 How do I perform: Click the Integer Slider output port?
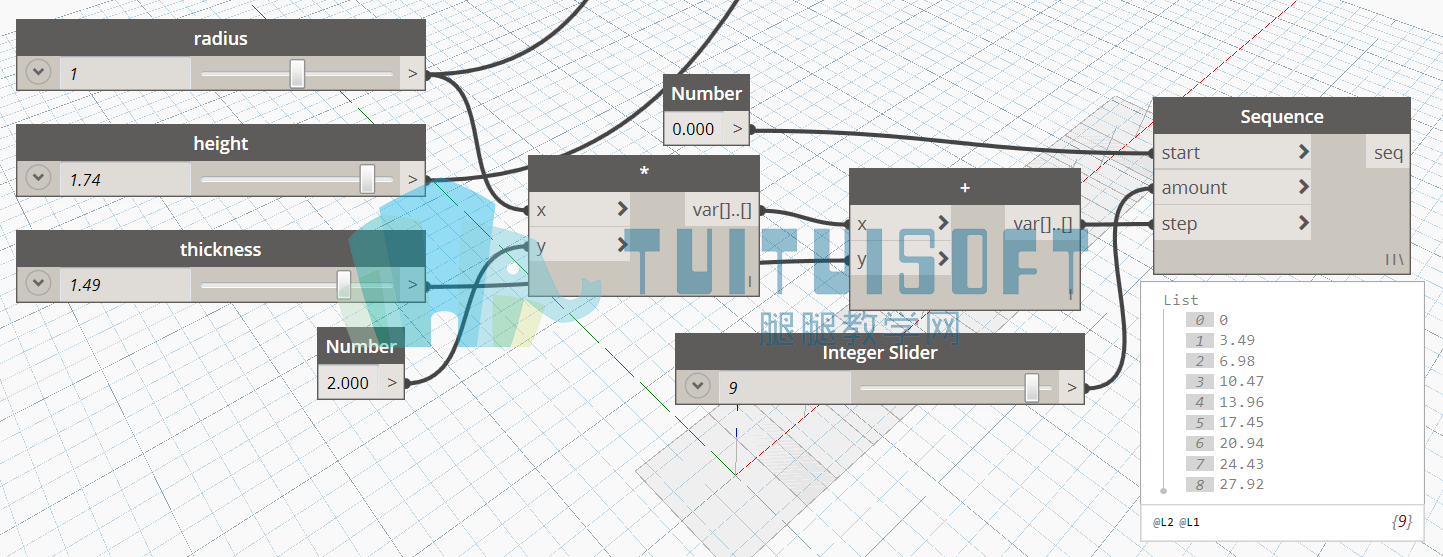pos(1072,387)
